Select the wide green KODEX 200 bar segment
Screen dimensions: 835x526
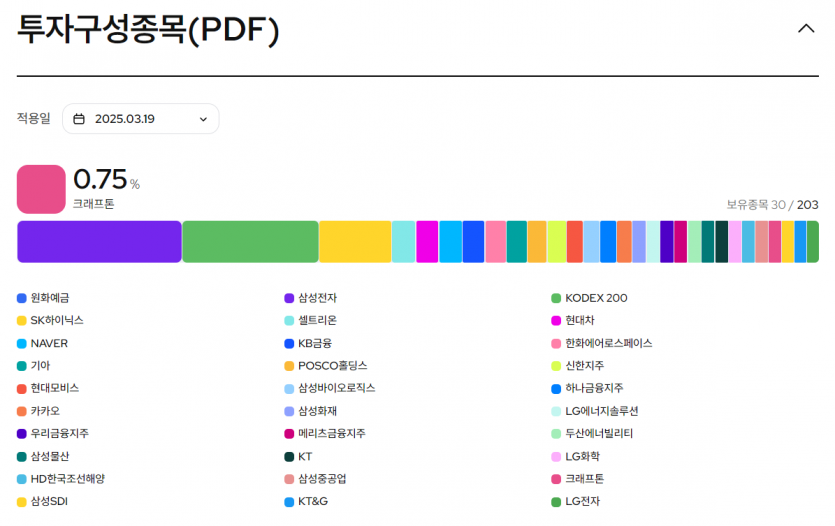pyautogui.click(x=250, y=242)
